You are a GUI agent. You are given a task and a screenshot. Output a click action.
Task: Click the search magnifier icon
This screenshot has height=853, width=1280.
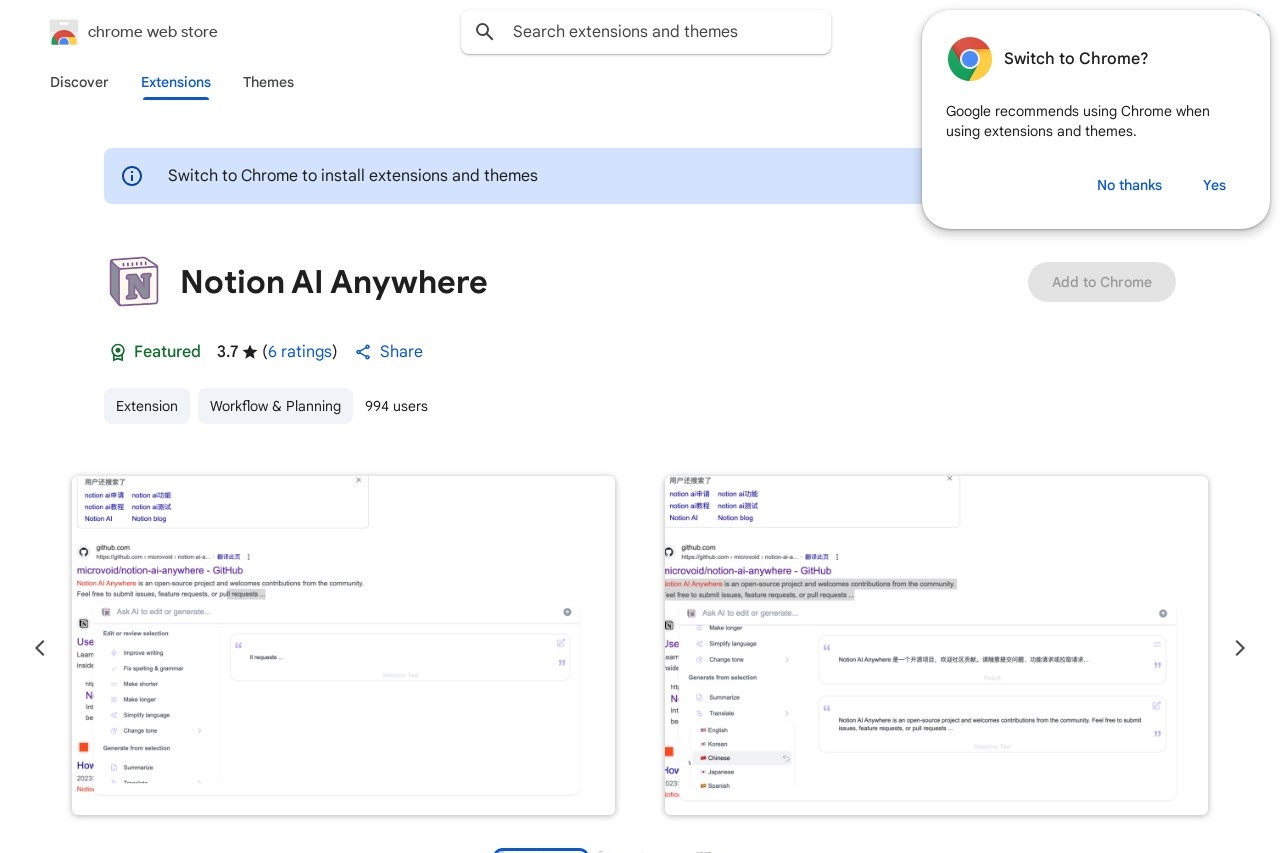pyautogui.click(x=485, y=32)
